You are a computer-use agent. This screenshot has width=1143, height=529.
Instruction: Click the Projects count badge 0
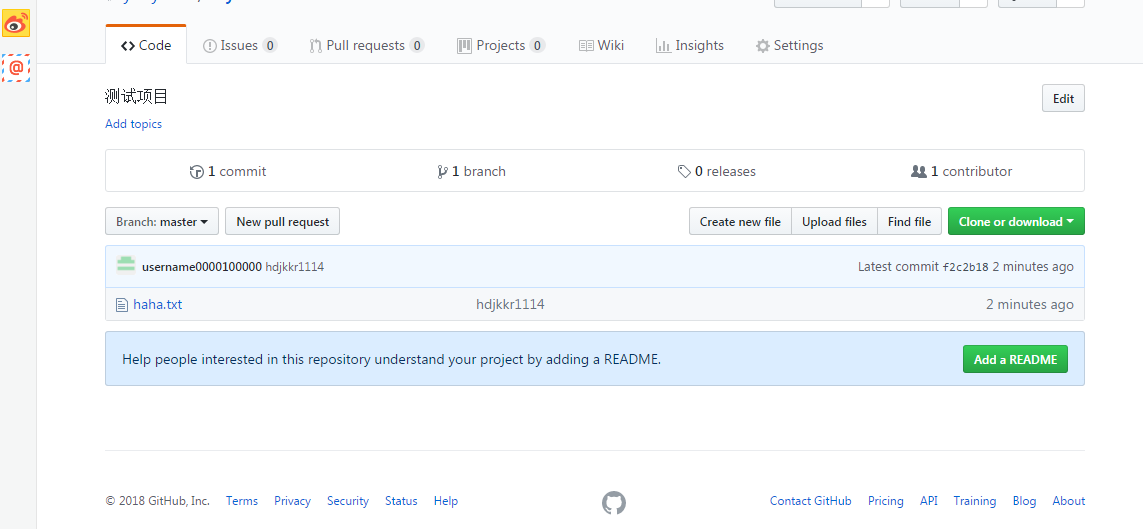click(537, 45)
